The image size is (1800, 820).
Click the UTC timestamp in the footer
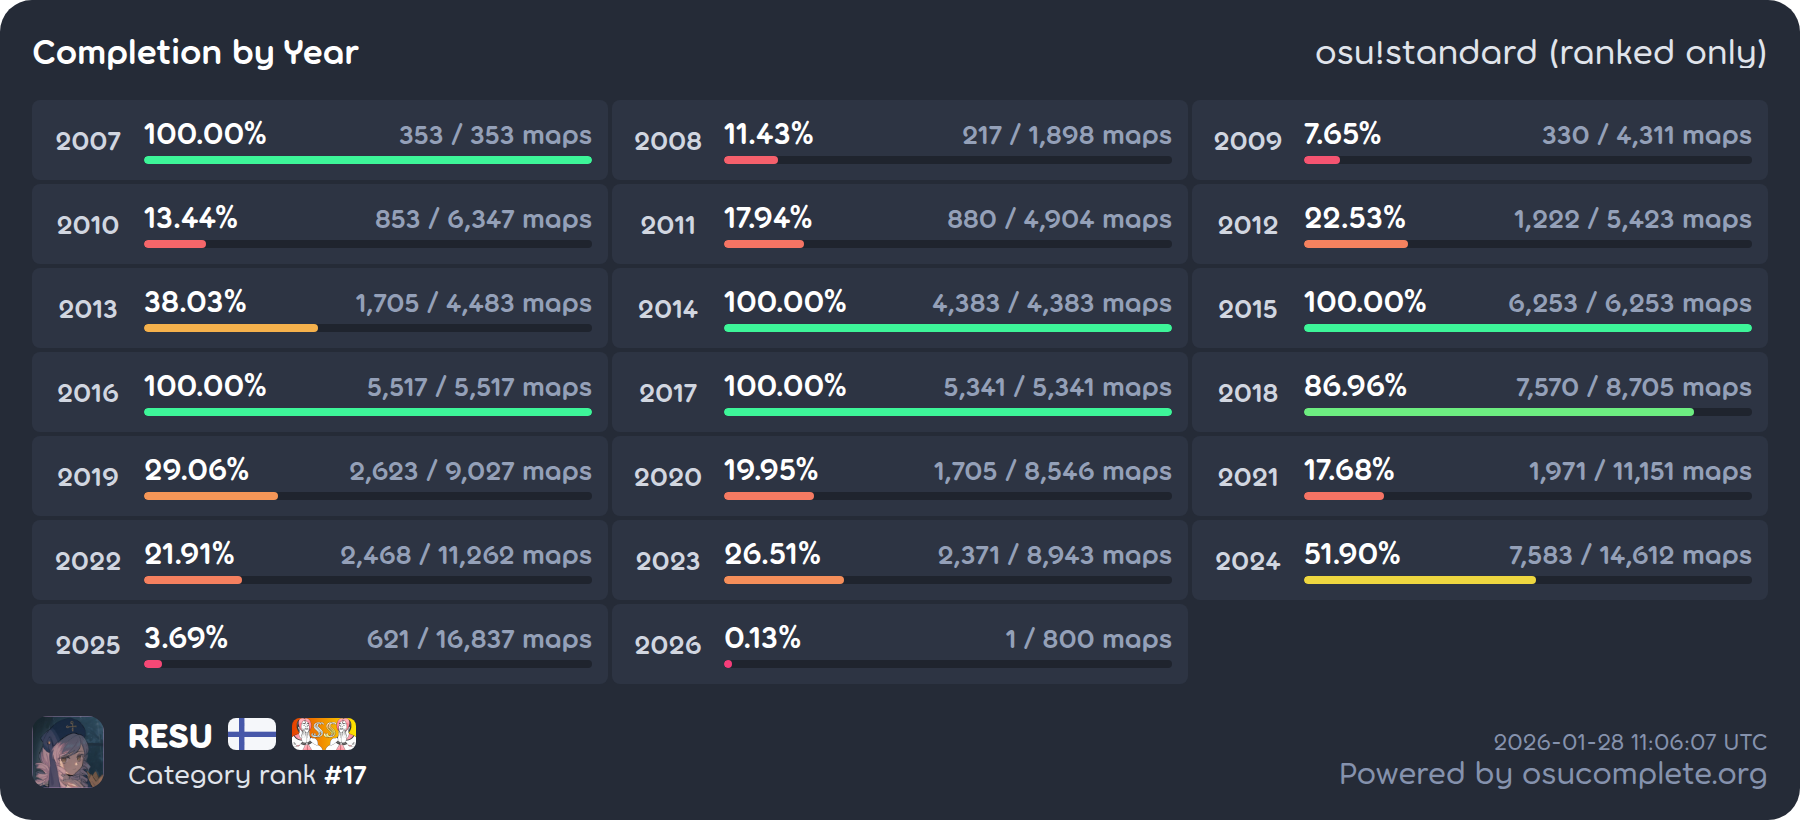1629,742
